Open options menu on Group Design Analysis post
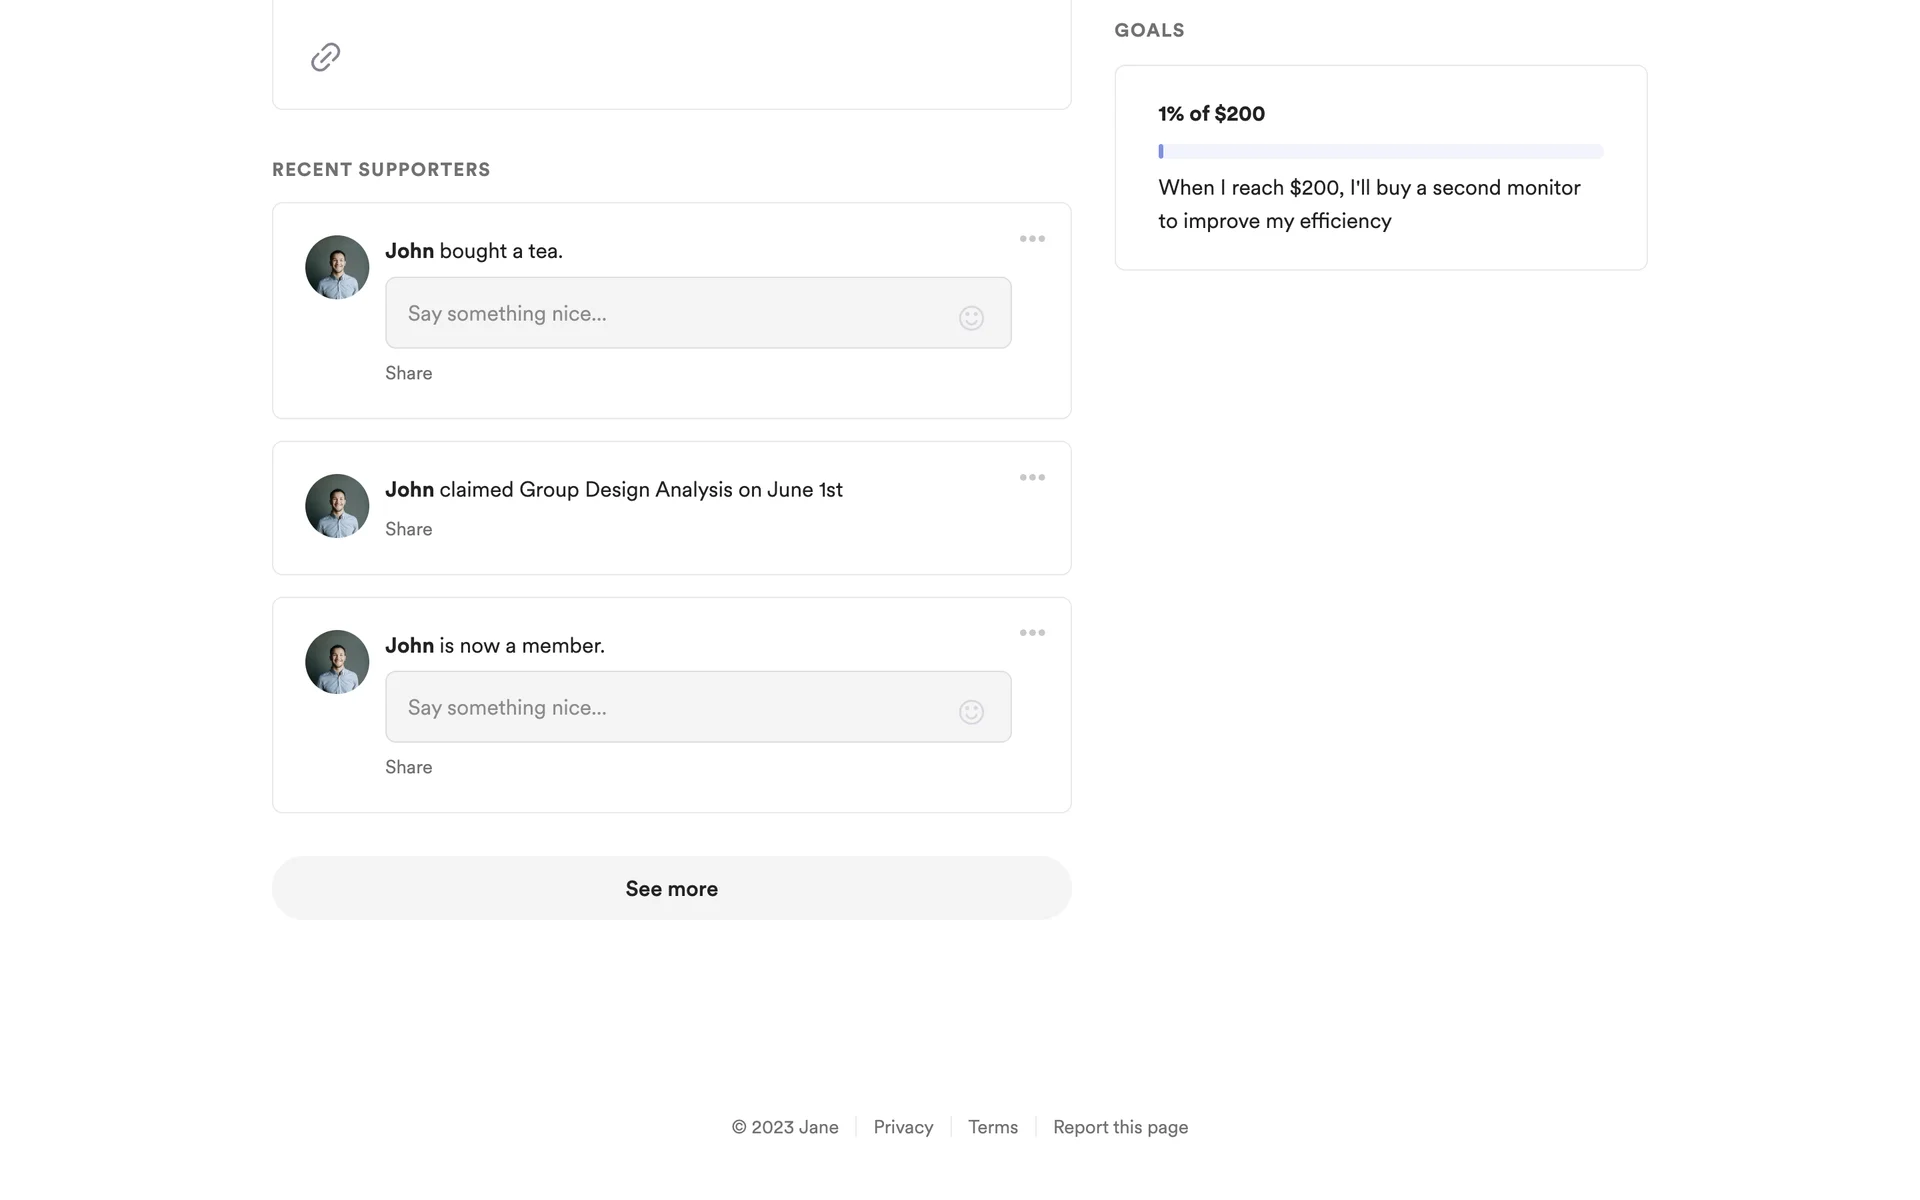Image resolution: width=1920 pixels, height=1200 pixels. coord(1032,478)
